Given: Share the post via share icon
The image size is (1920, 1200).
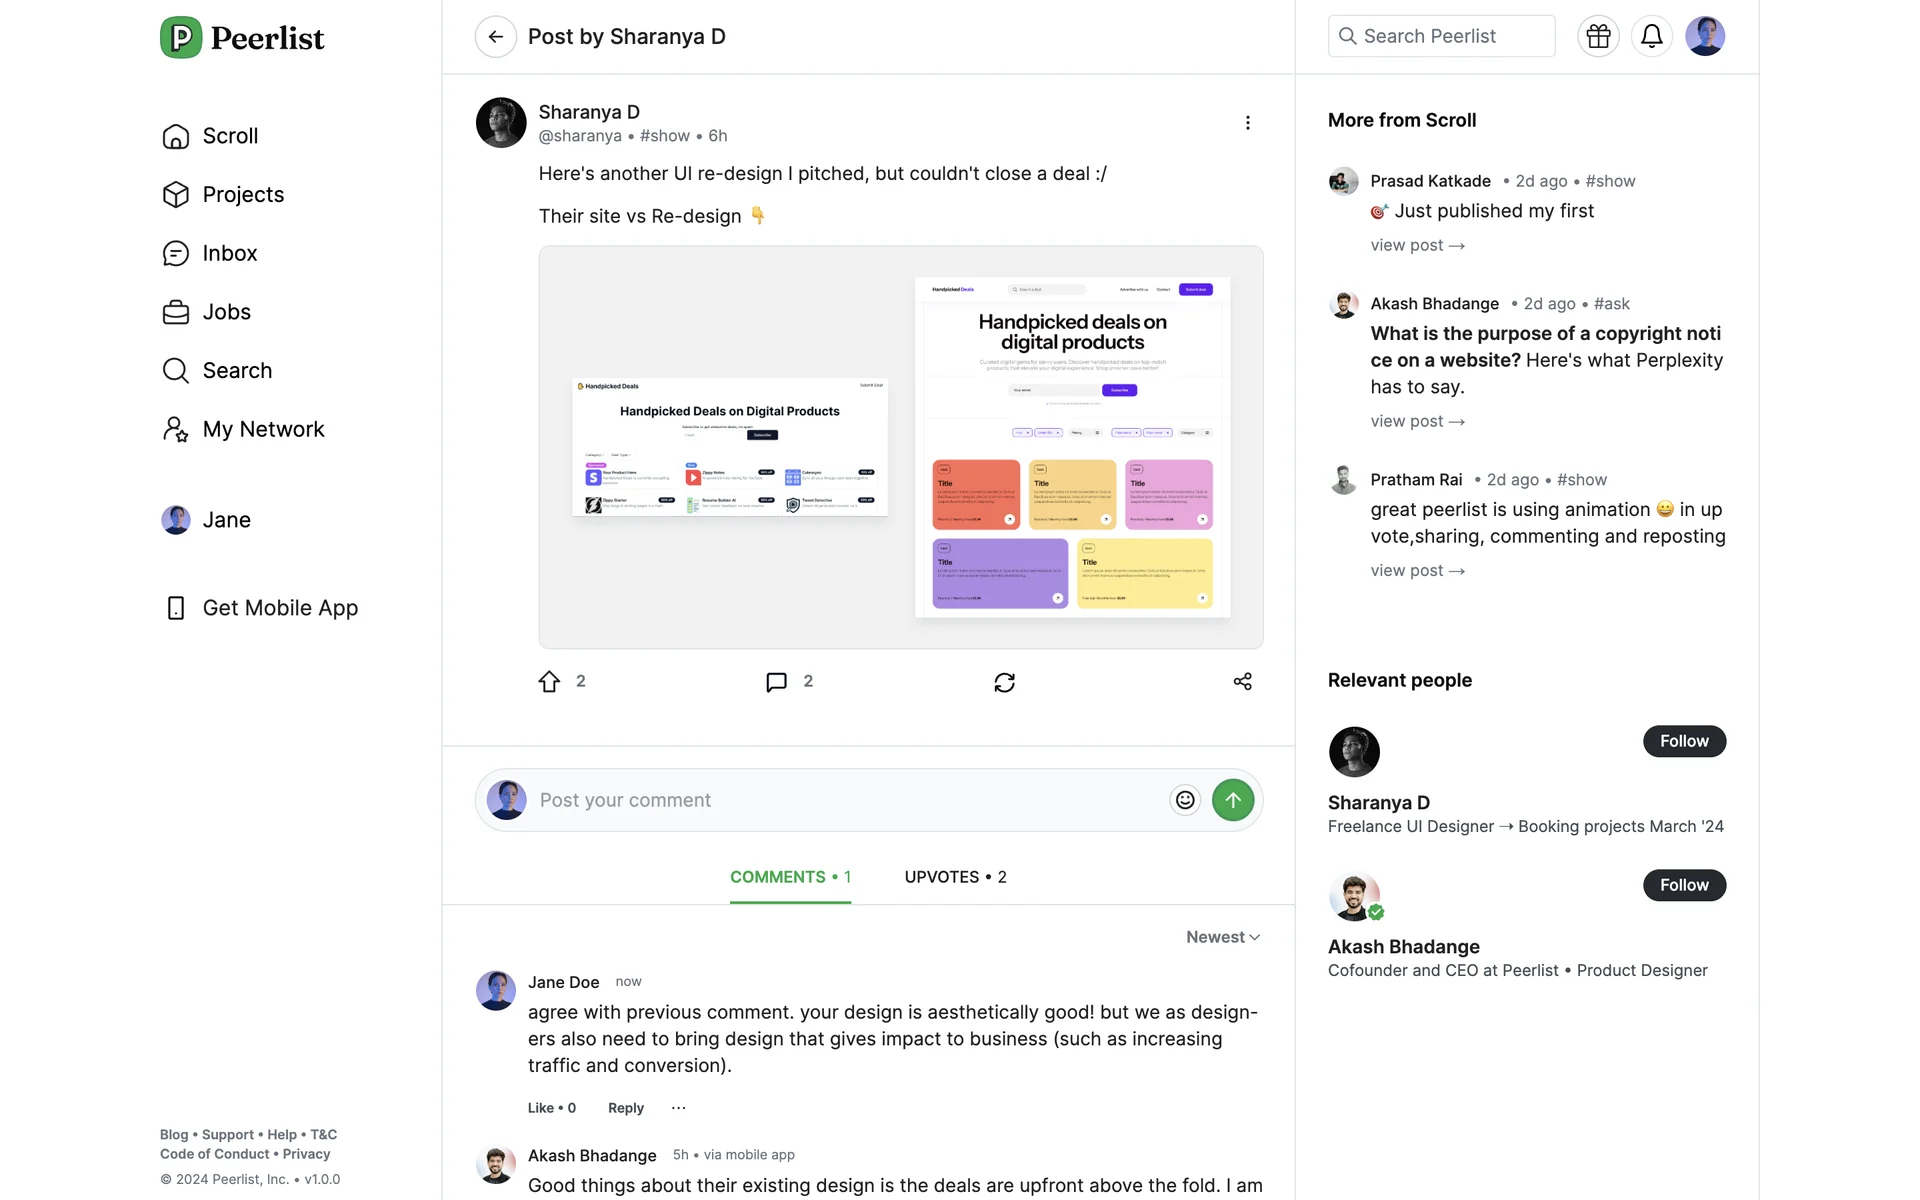Looking at the screenshot, I should pyautogui.click(x=1242, y=682).
